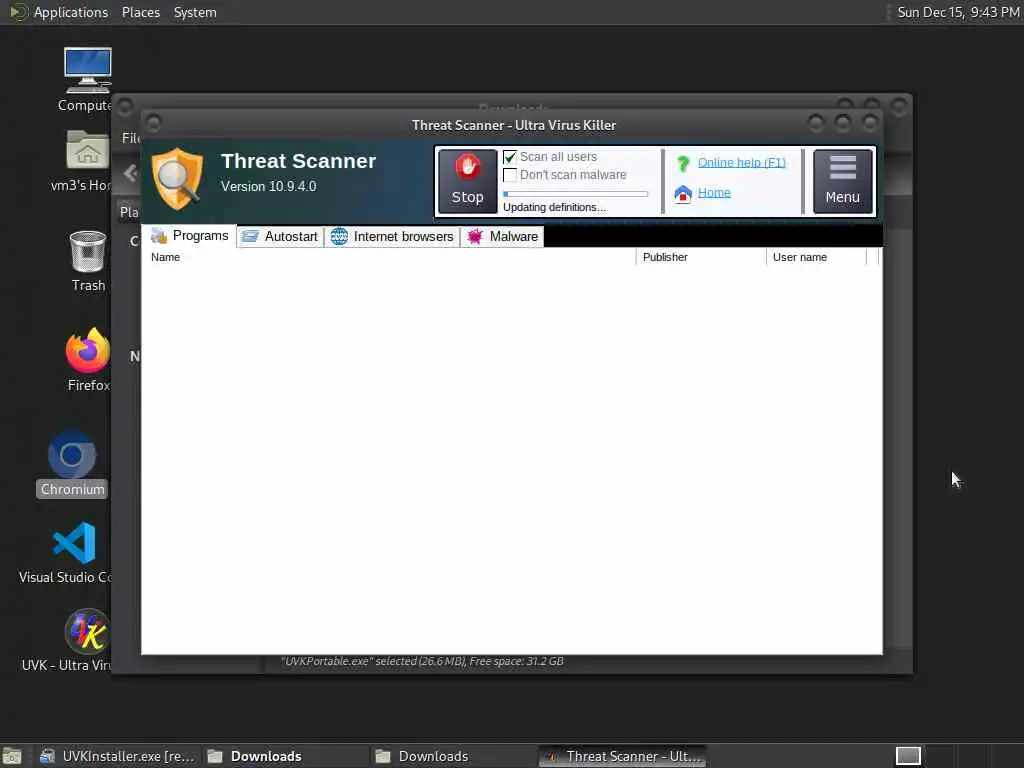The height and width of the screenshot is (768, 1024).
Task: Sort list by the User name column header
Action: tap(816, 257)
